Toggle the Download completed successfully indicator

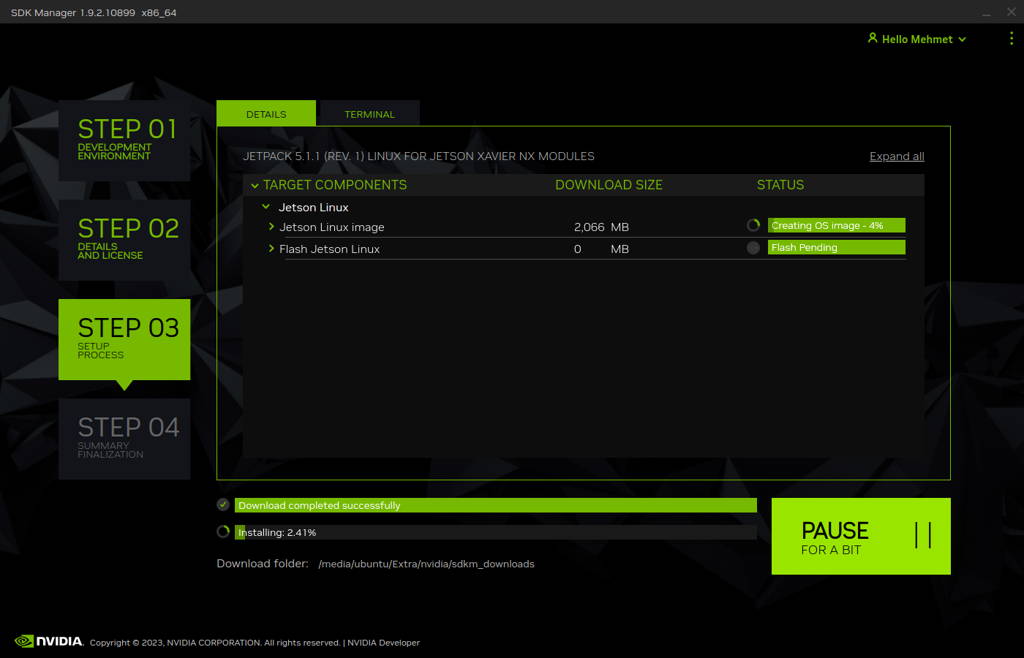[x=495, y=505]
